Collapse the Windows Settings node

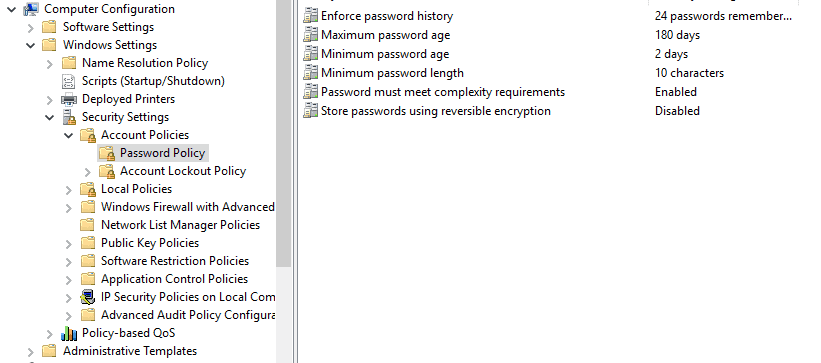(30, 45)
